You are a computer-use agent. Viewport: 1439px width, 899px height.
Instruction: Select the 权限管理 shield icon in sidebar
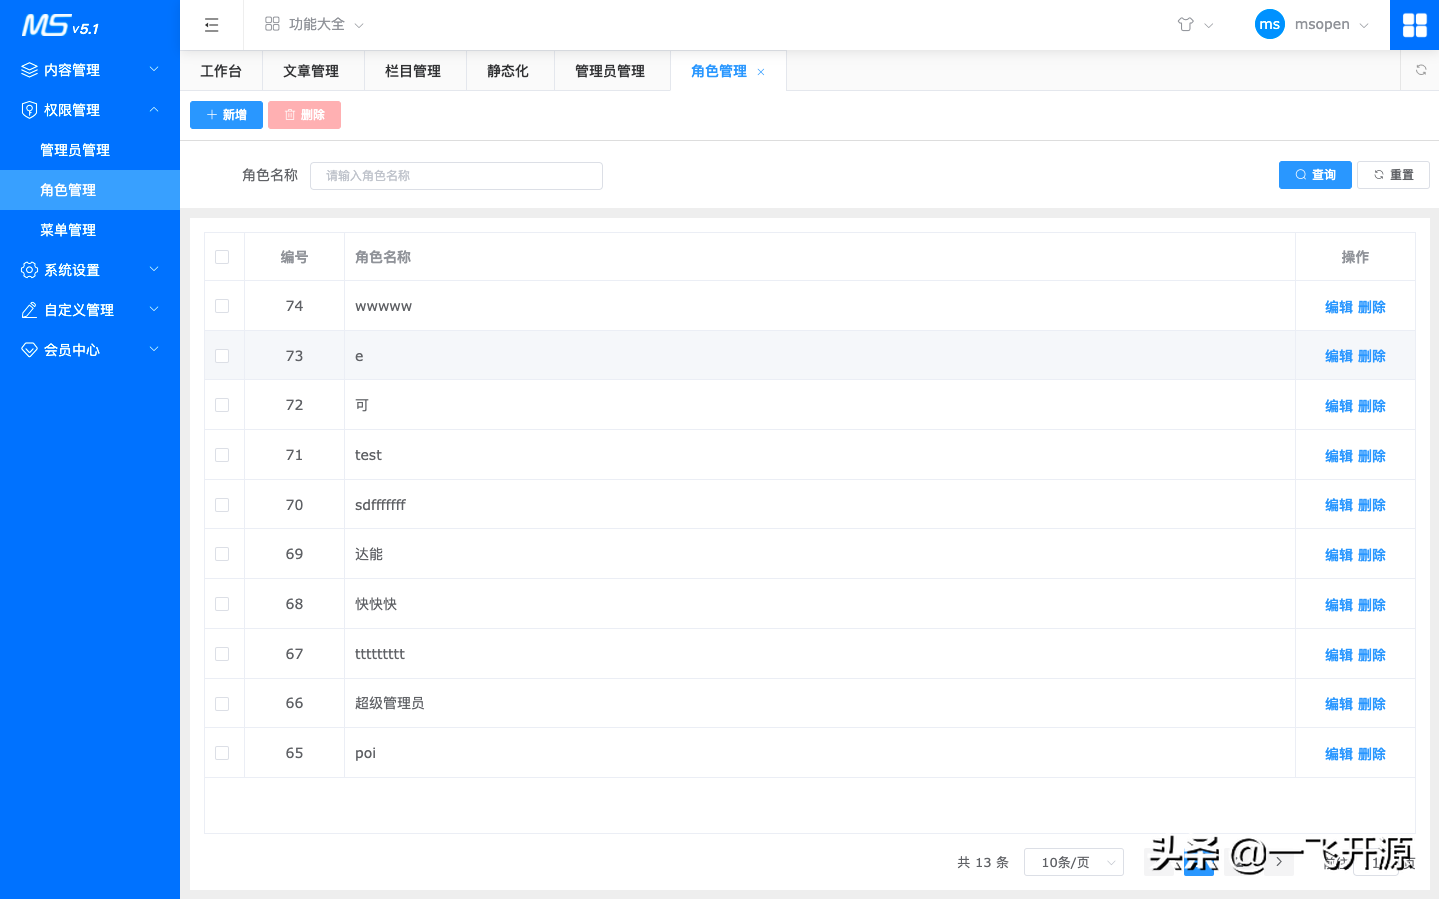(29, 109)
